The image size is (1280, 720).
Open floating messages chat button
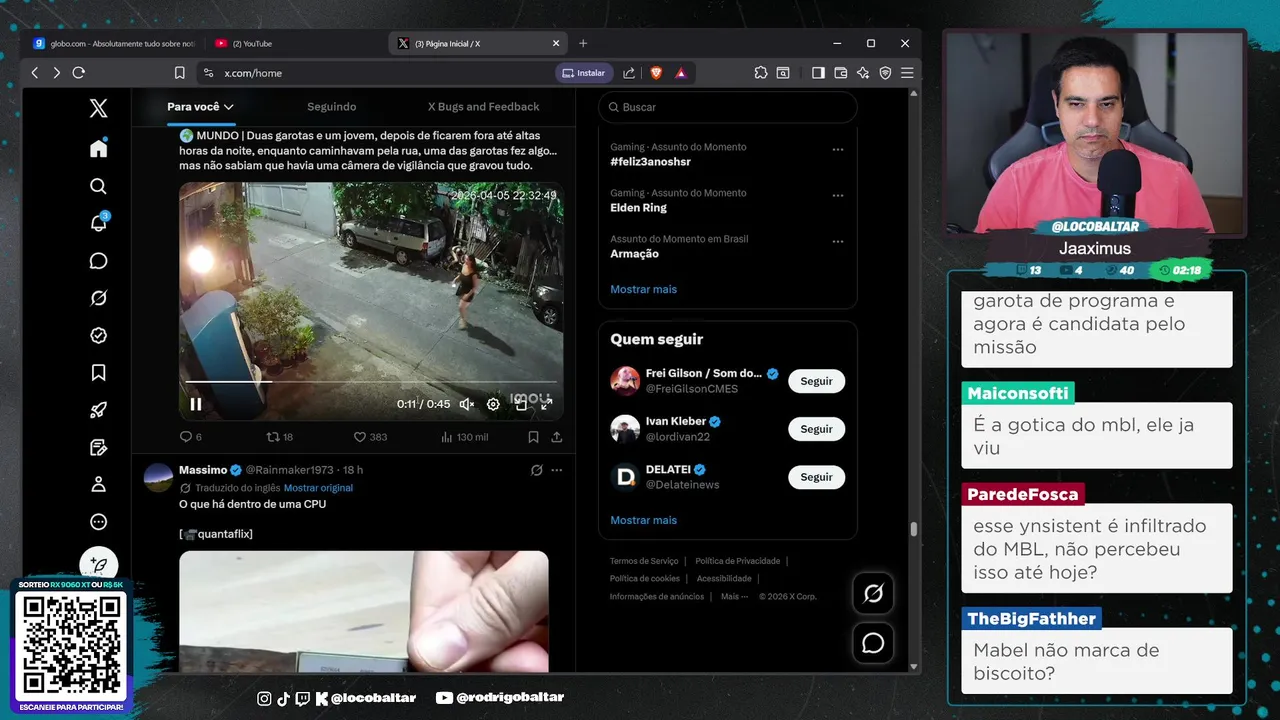coord(873,643)
